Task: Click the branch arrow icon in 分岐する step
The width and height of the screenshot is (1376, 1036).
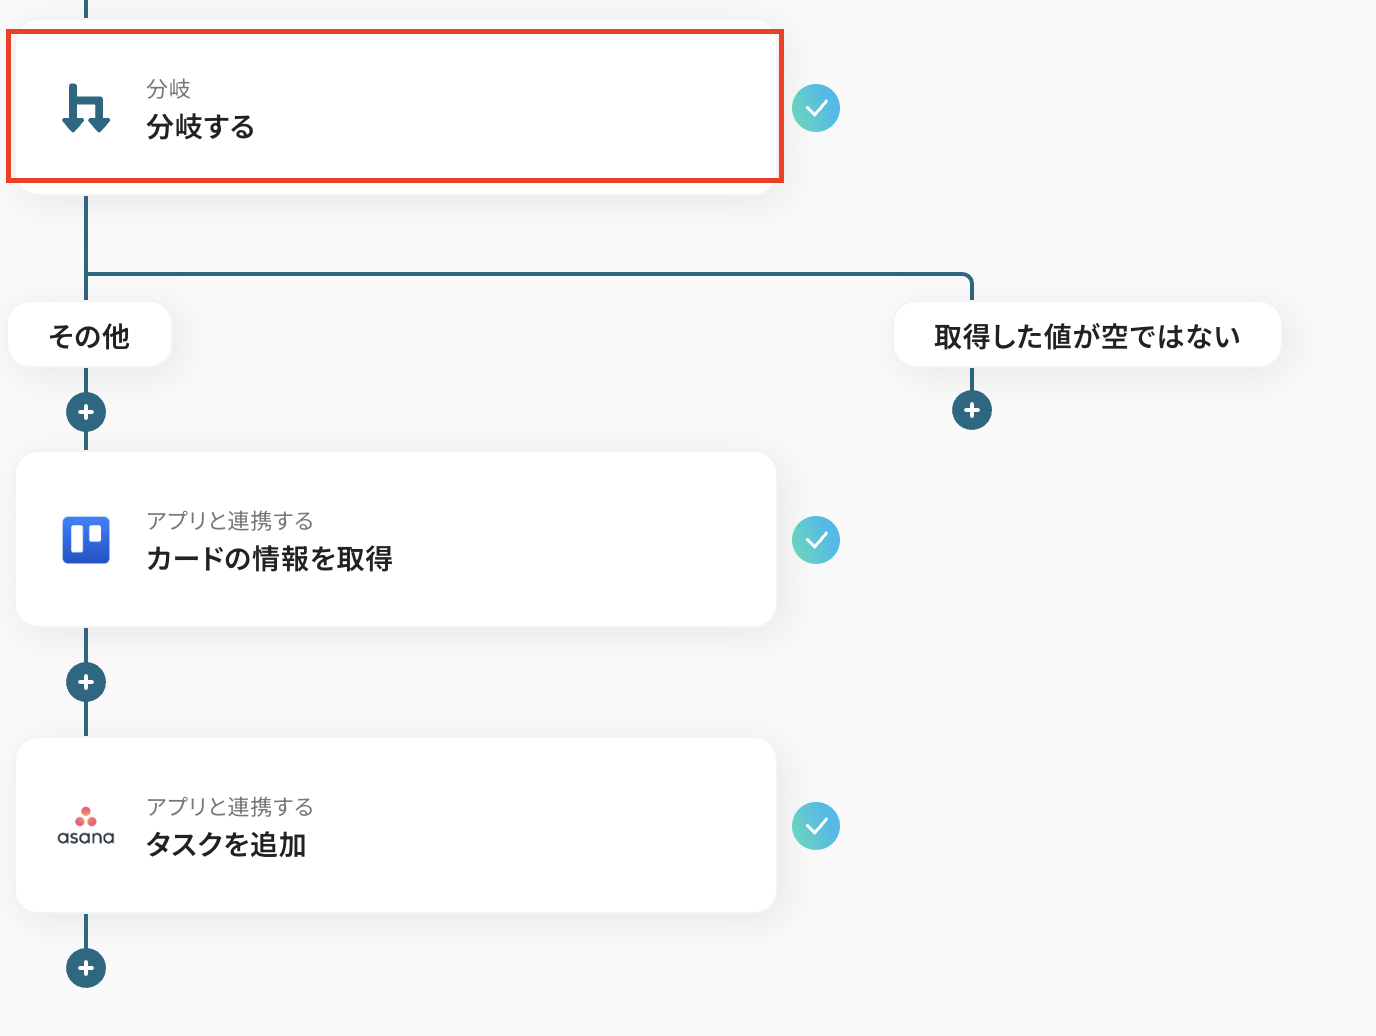Action: 86,108
